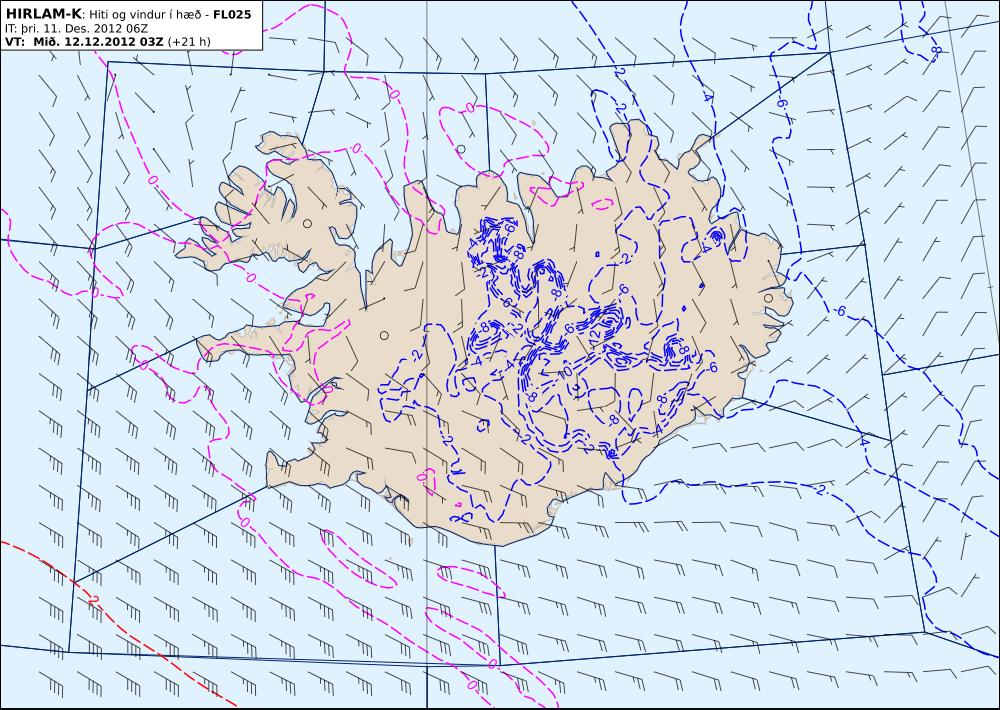Click the '(+21 h)' forecast offset
Screen dimensions: 1000x710
click(x=189, y=42)
